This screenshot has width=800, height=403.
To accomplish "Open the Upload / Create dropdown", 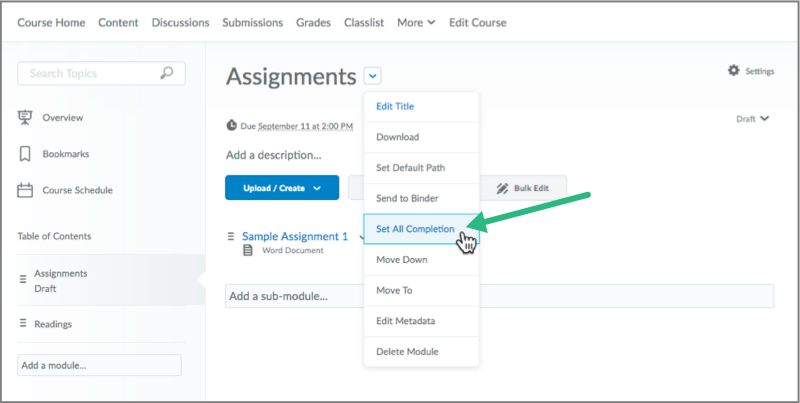I will pos(282,188).
